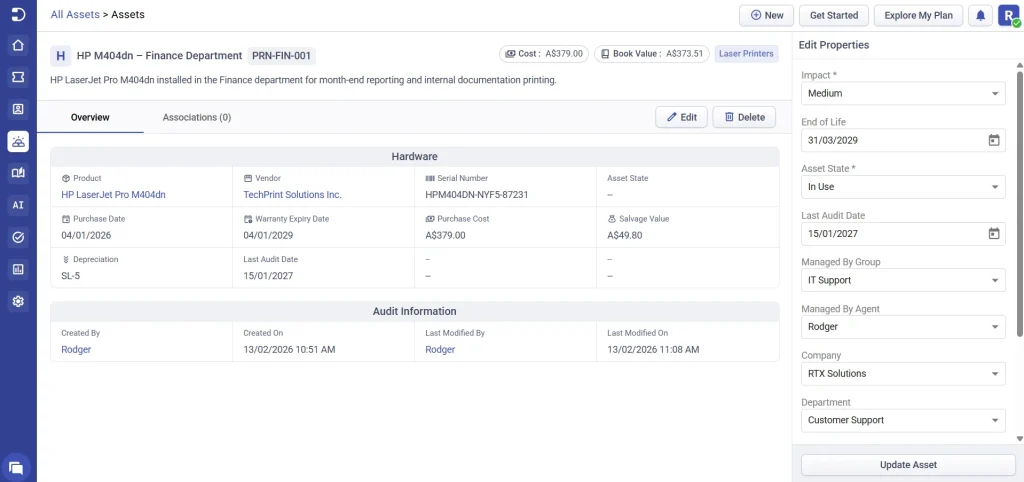The image size is (1024, 482).
Task: Open the Reports chart icon in sidebar
Action: [18, 269]
